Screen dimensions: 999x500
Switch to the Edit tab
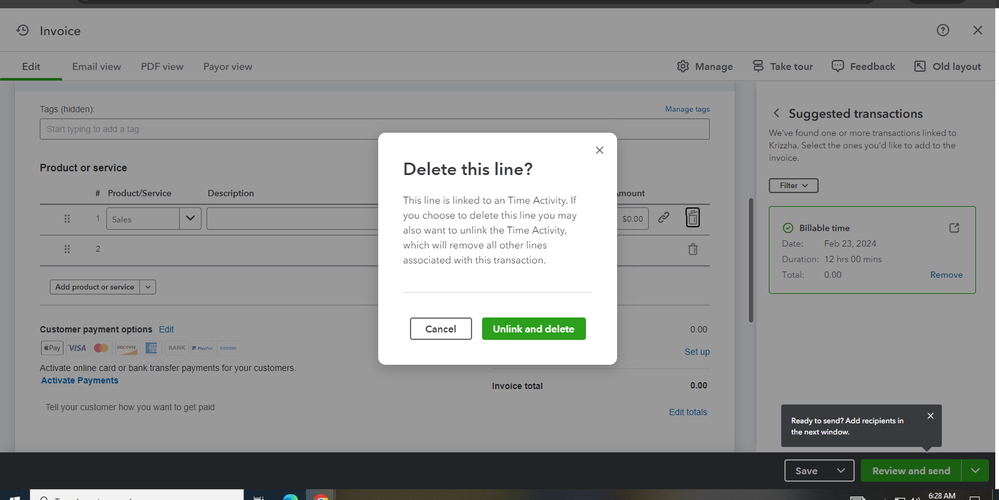(31, 66)
